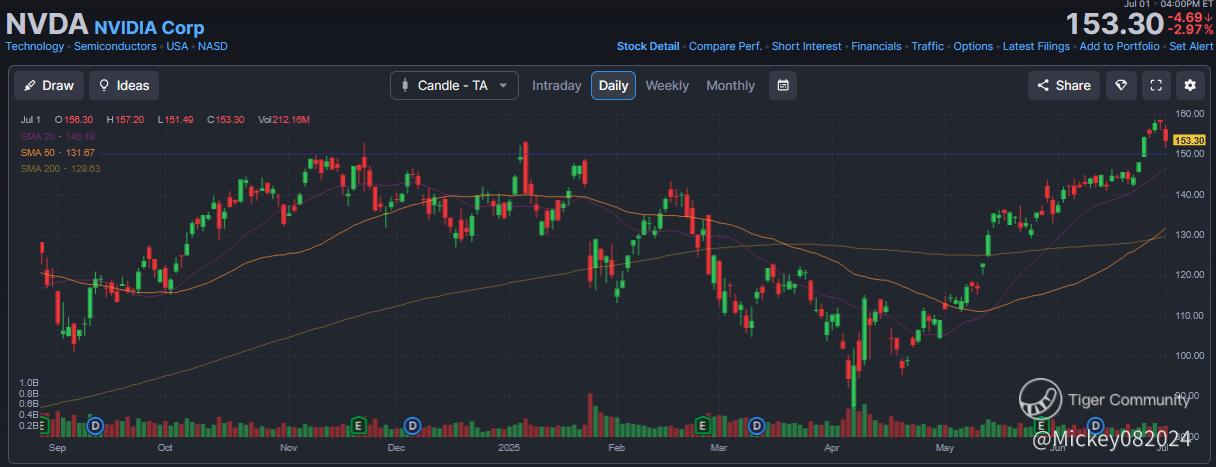Click the Vol 212.16M readout
The width and height of the screenshot is (1216, 467).
284,120
